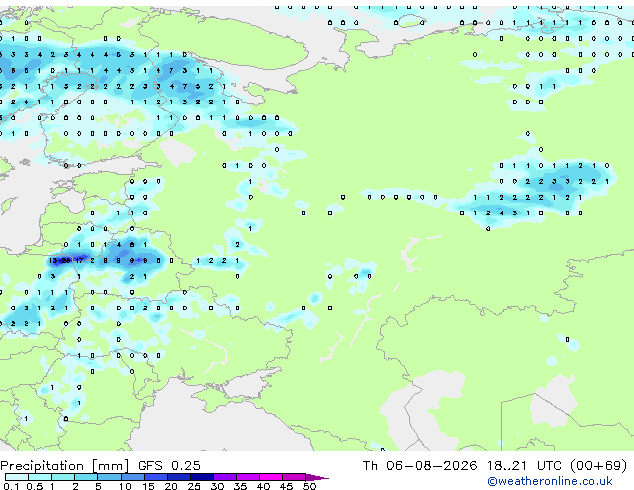Screen dimensions: 634x490
Task: Click the '10' legend scale label
Action: tap(125, 486)
